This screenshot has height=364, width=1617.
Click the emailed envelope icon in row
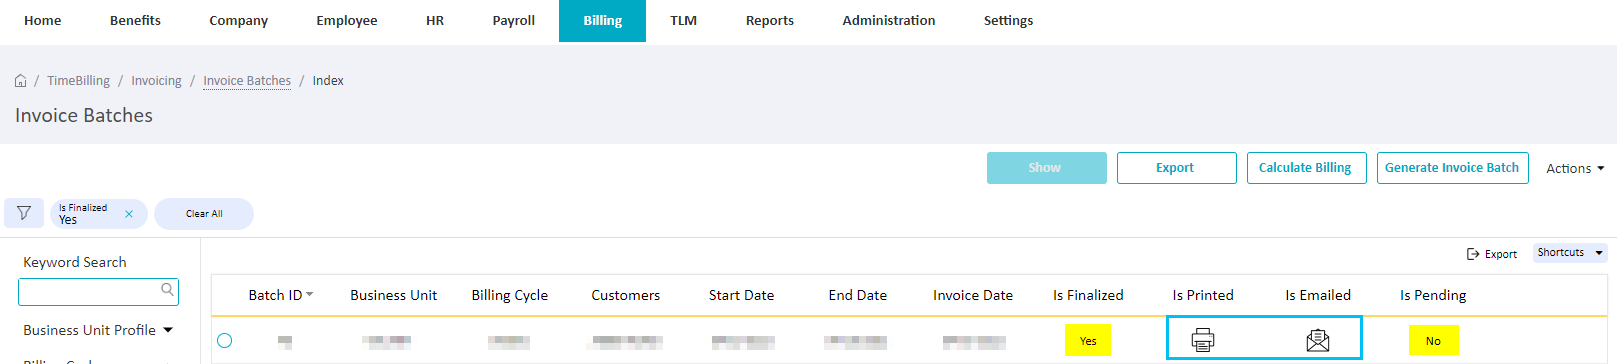coord(1318,340)
